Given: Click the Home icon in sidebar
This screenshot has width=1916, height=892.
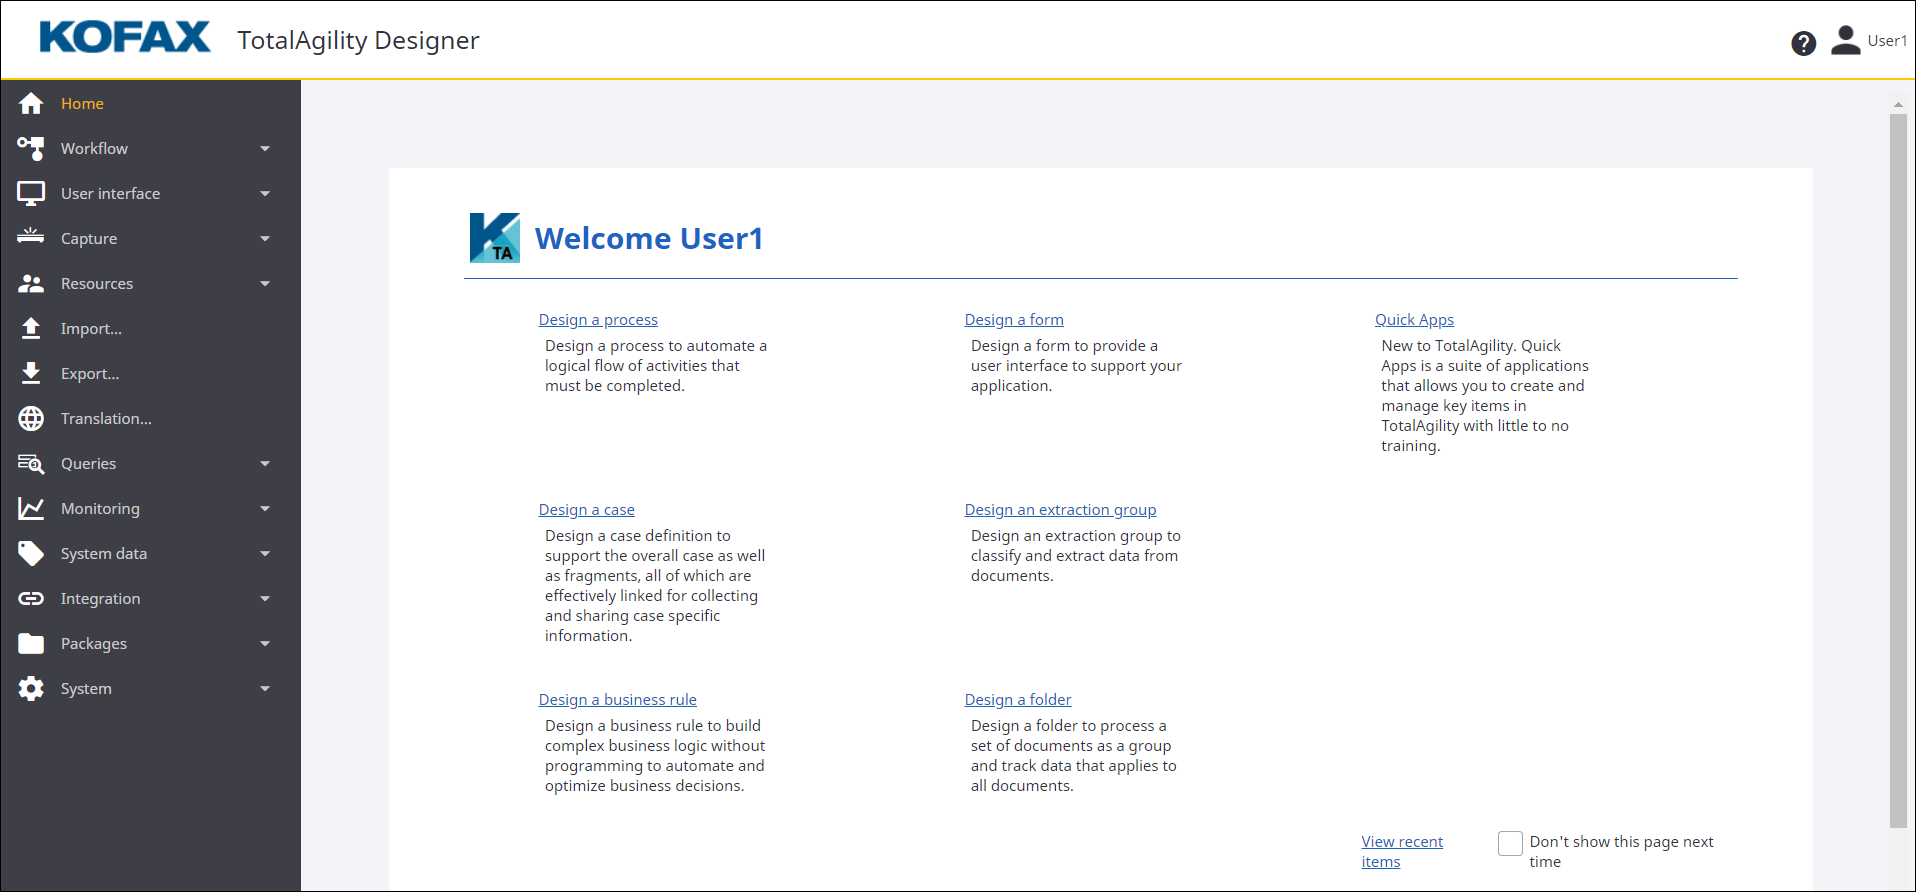Looking at the screenshot, I should [x=31, y=104].
